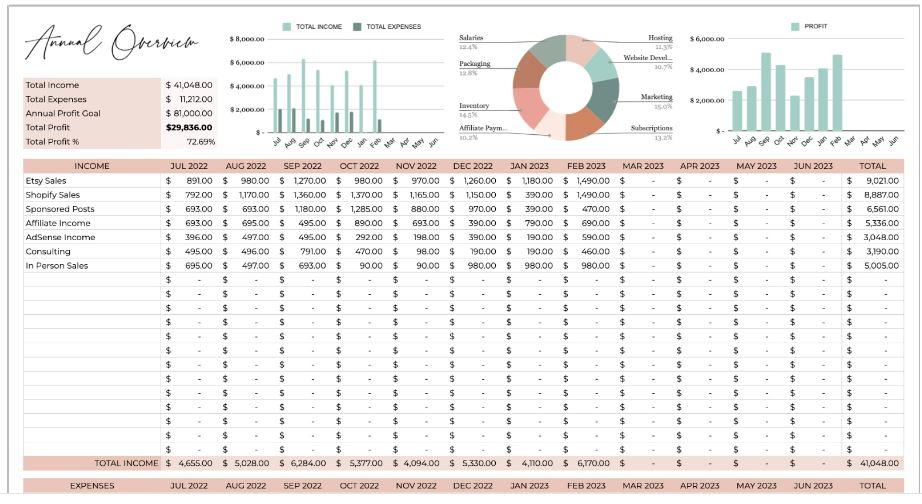922x504 pixels.
Task: Select the Affiliate Income row label
Action: (x=58, y=223)
